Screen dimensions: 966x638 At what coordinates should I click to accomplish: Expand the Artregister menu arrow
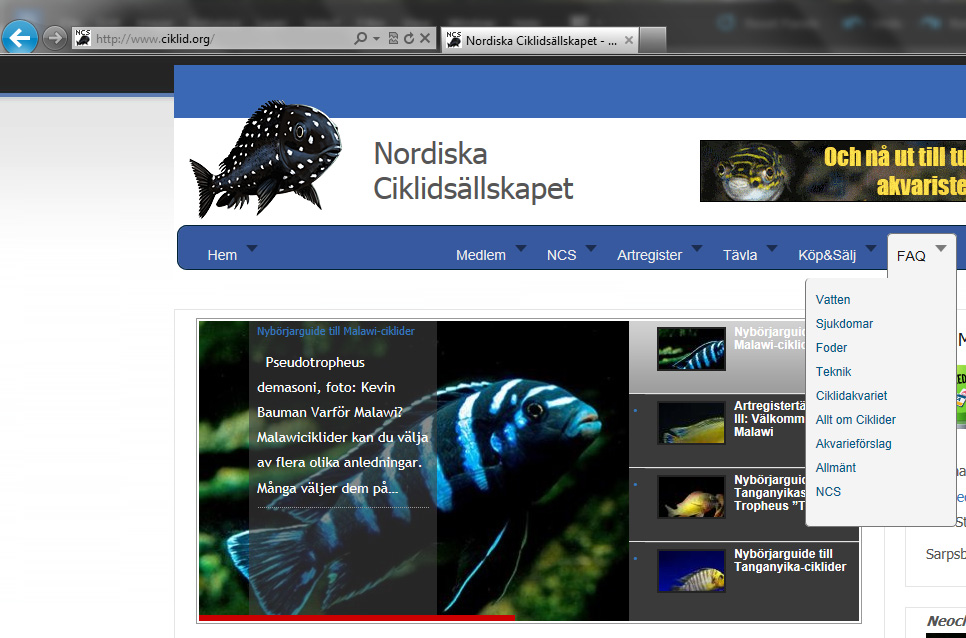click(x=697, y=248)
